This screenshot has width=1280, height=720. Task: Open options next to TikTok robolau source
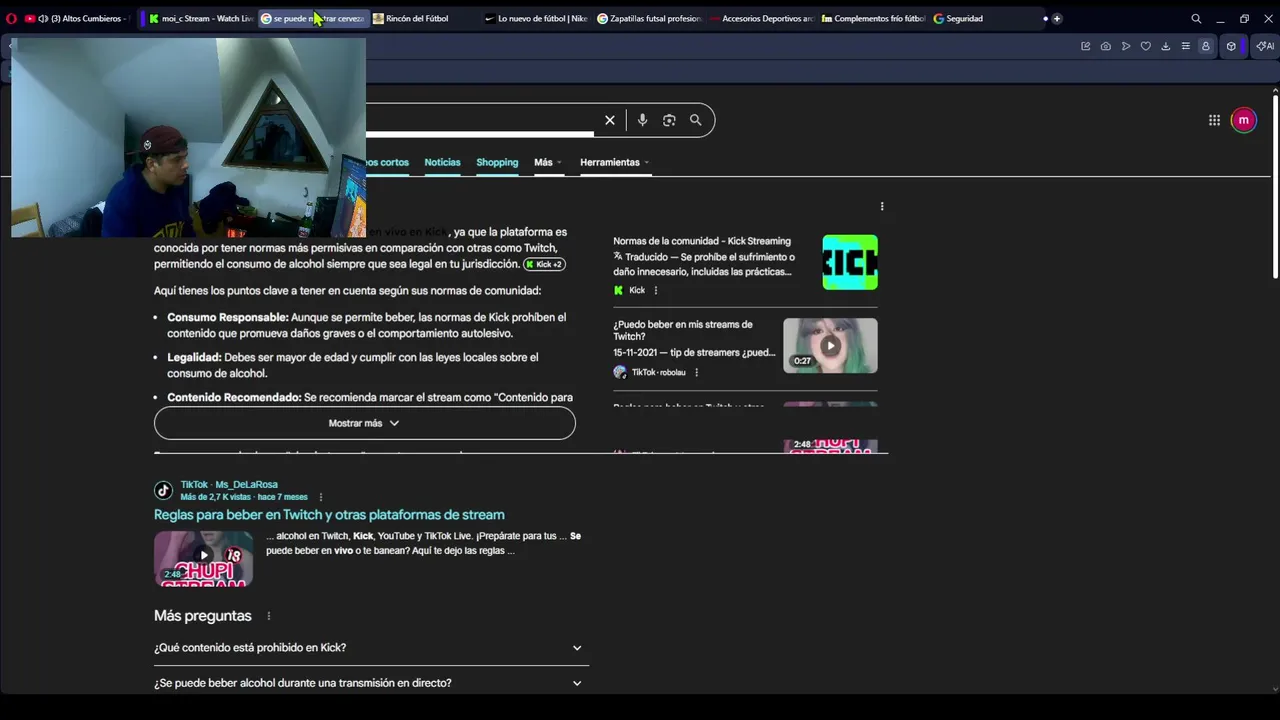tap(696, 372)
